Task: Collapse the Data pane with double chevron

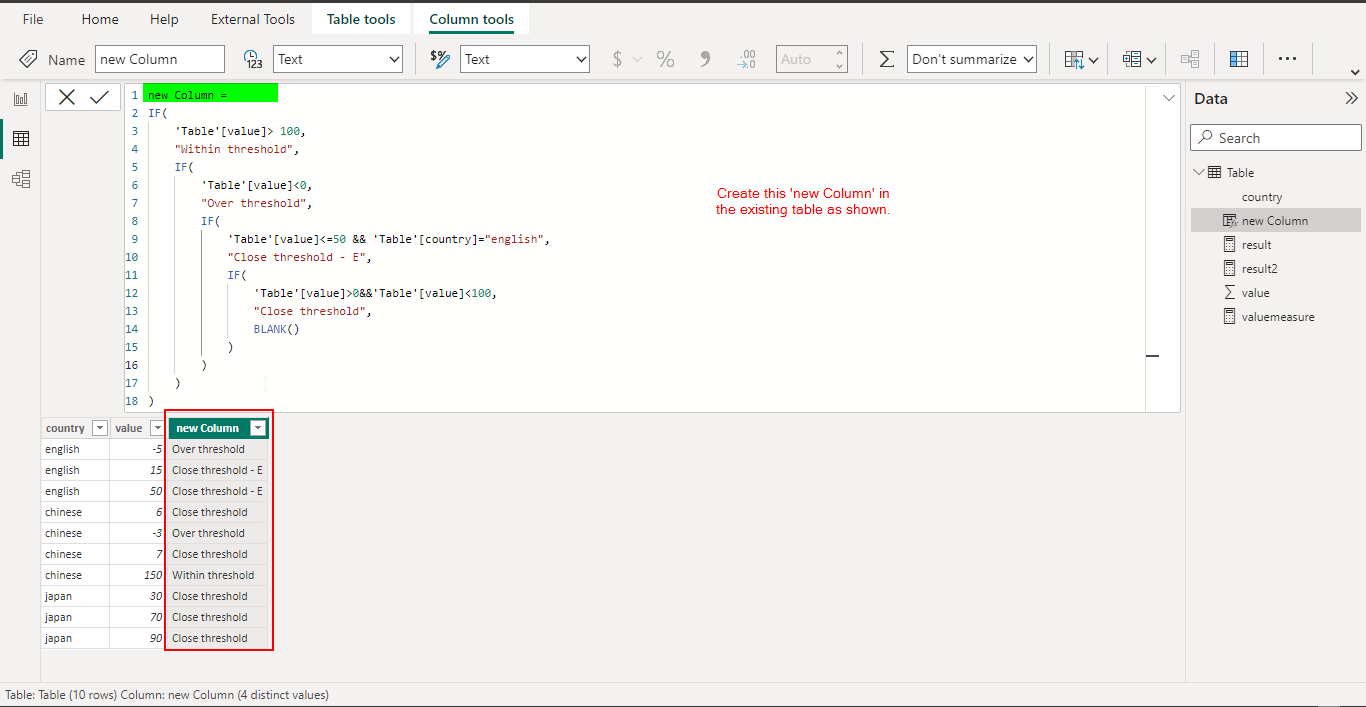Action: (x=1351, y=98)
